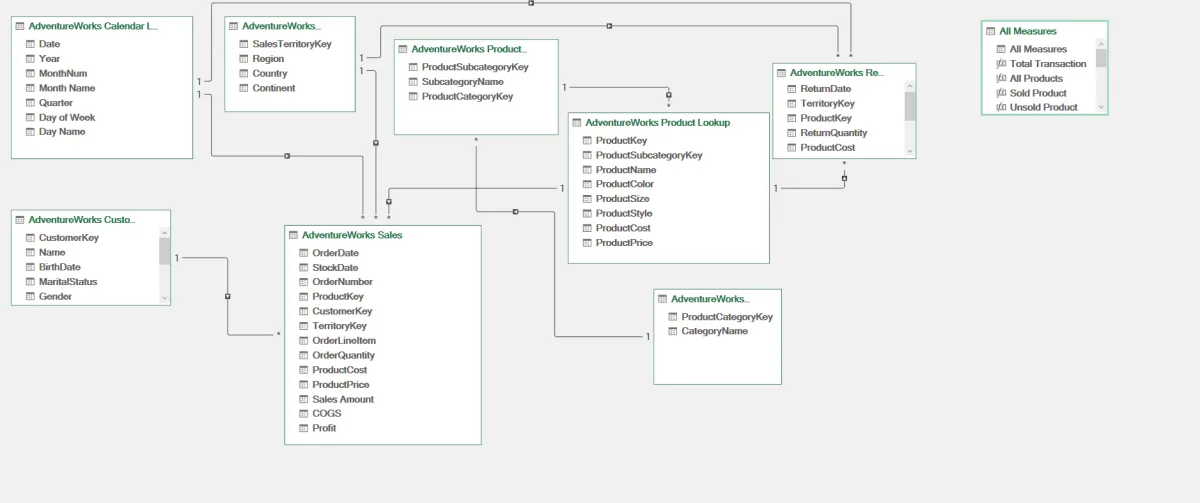Select the AdventureWorks Sales table header icon
1200x503 pixels.
pyautogui.click(x=294, y=235)
